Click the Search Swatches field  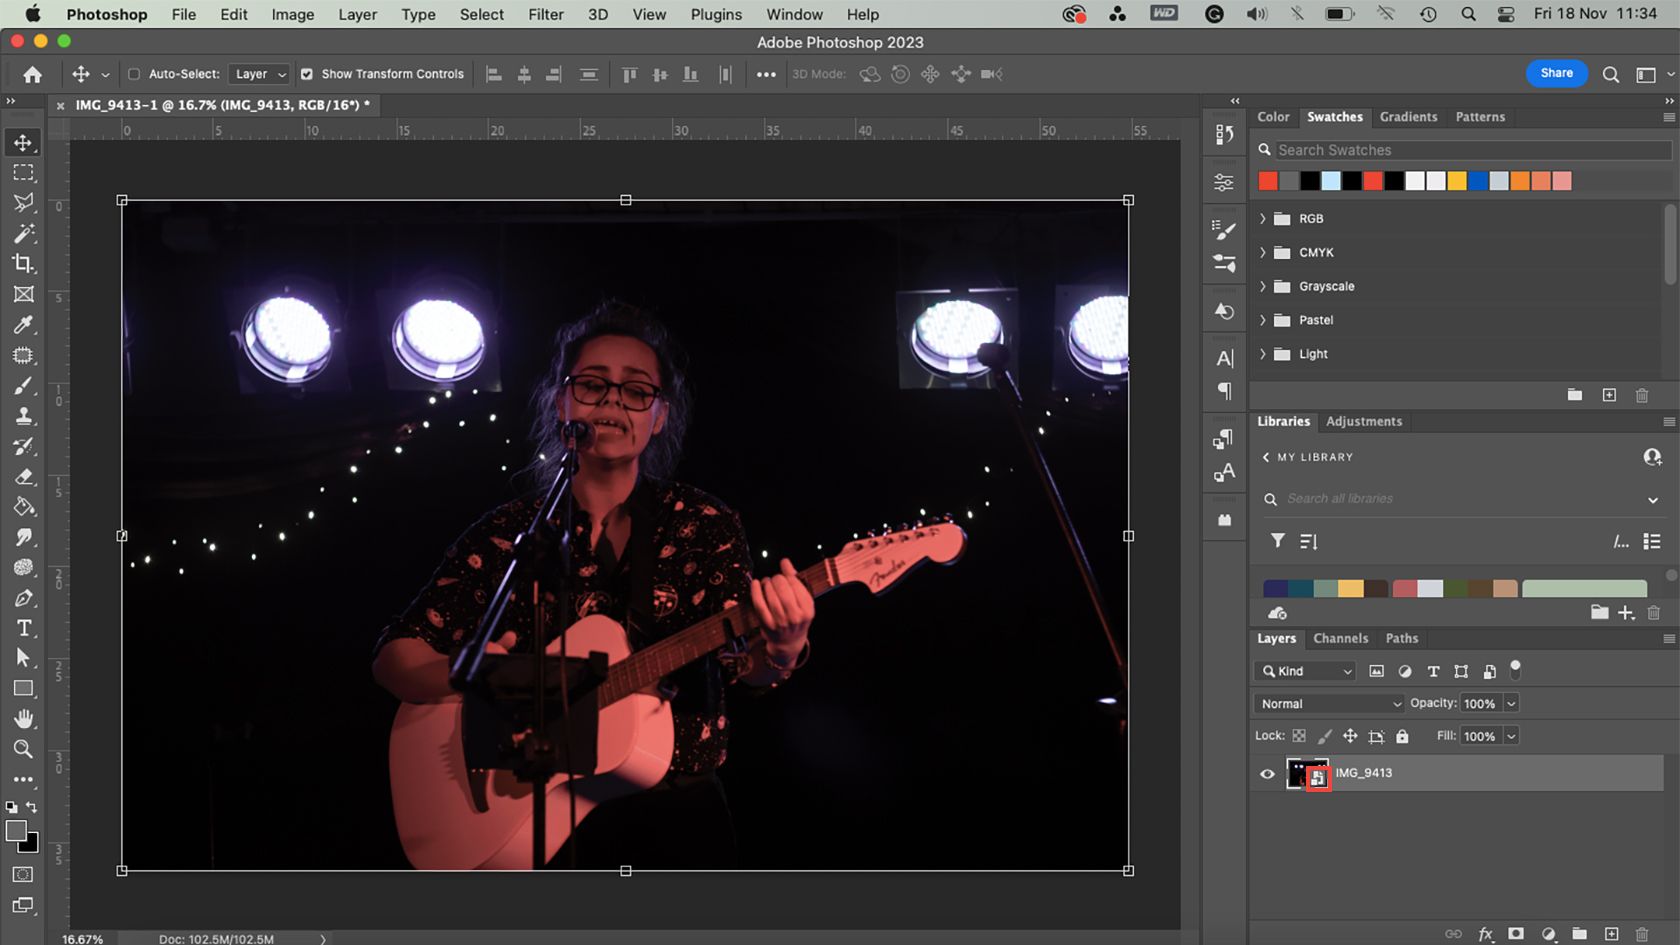pyautogui.click(x=1470, y=150)
